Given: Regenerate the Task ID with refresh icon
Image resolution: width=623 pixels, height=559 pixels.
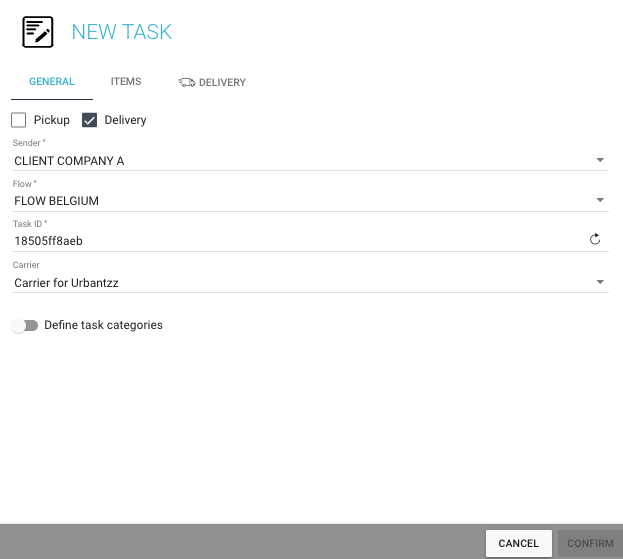Looking at the screenshot, I should pyautogui.click(x=595, y=239).
